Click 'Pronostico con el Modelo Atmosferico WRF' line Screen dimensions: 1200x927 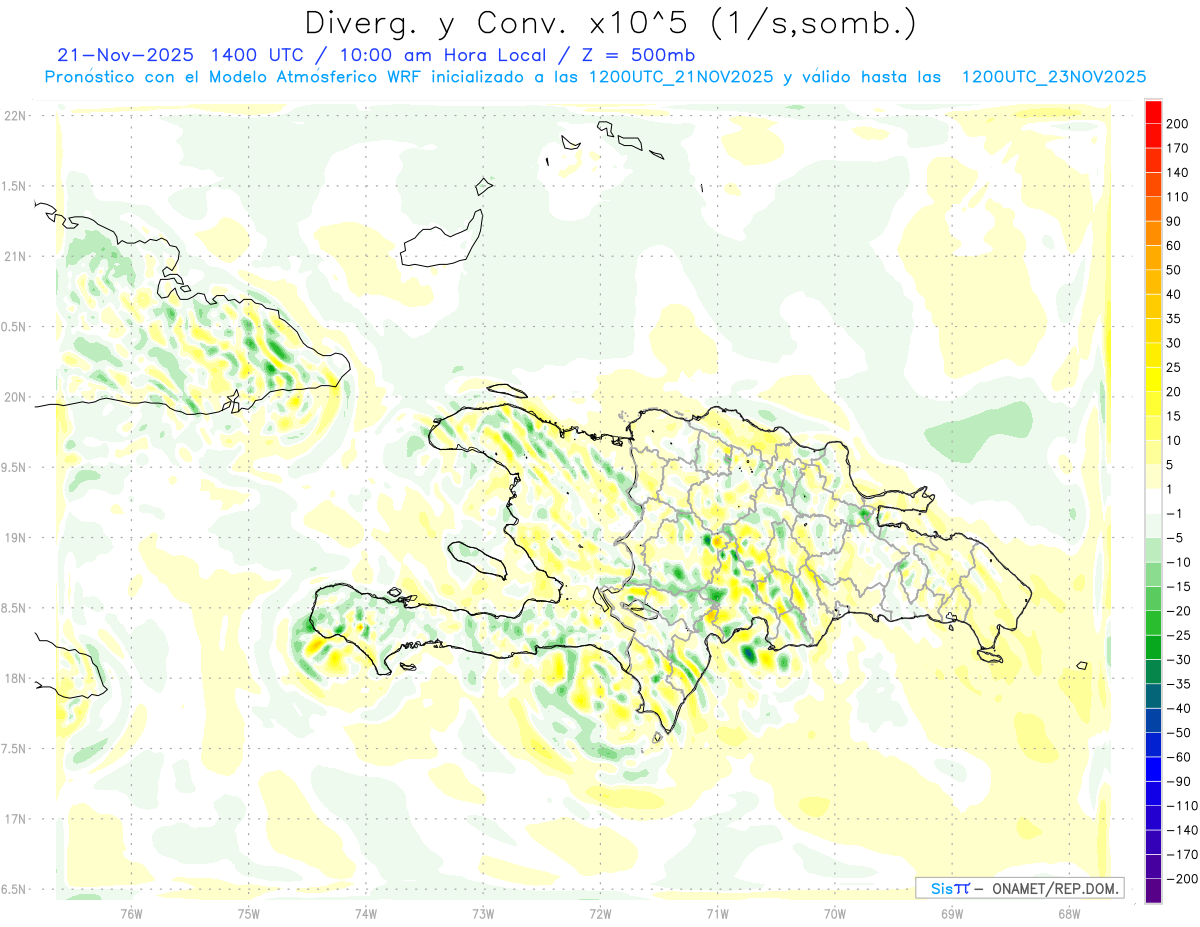(x=234, y=77)
